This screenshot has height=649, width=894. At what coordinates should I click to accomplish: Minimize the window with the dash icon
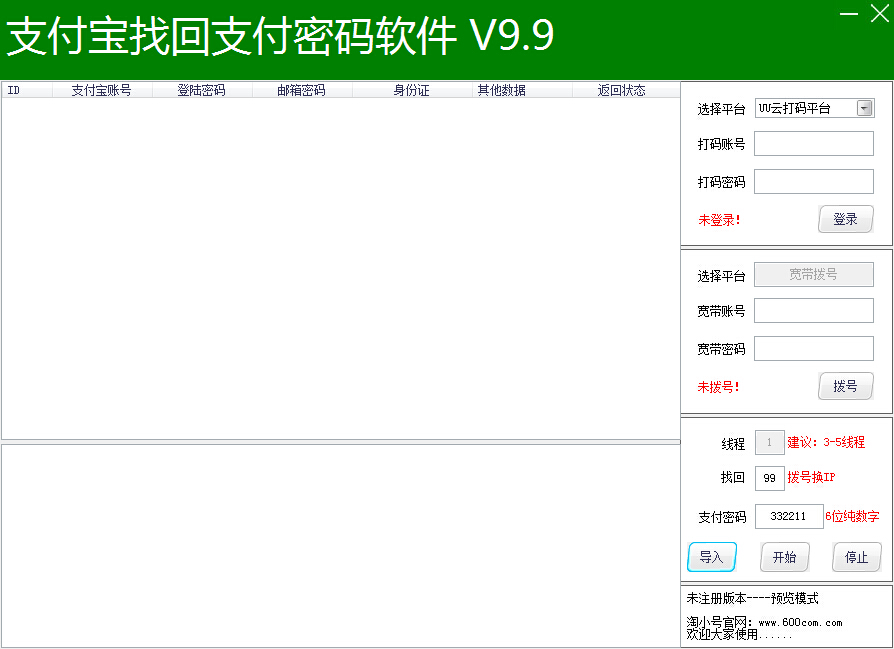(x=849, y=14)
